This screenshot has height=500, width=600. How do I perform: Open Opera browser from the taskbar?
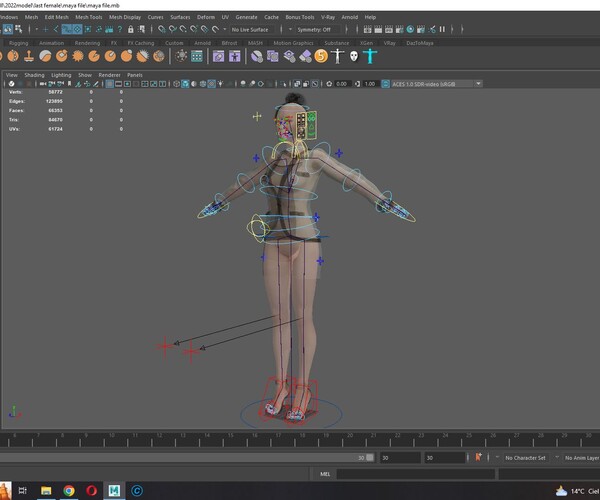pos(91,490)
